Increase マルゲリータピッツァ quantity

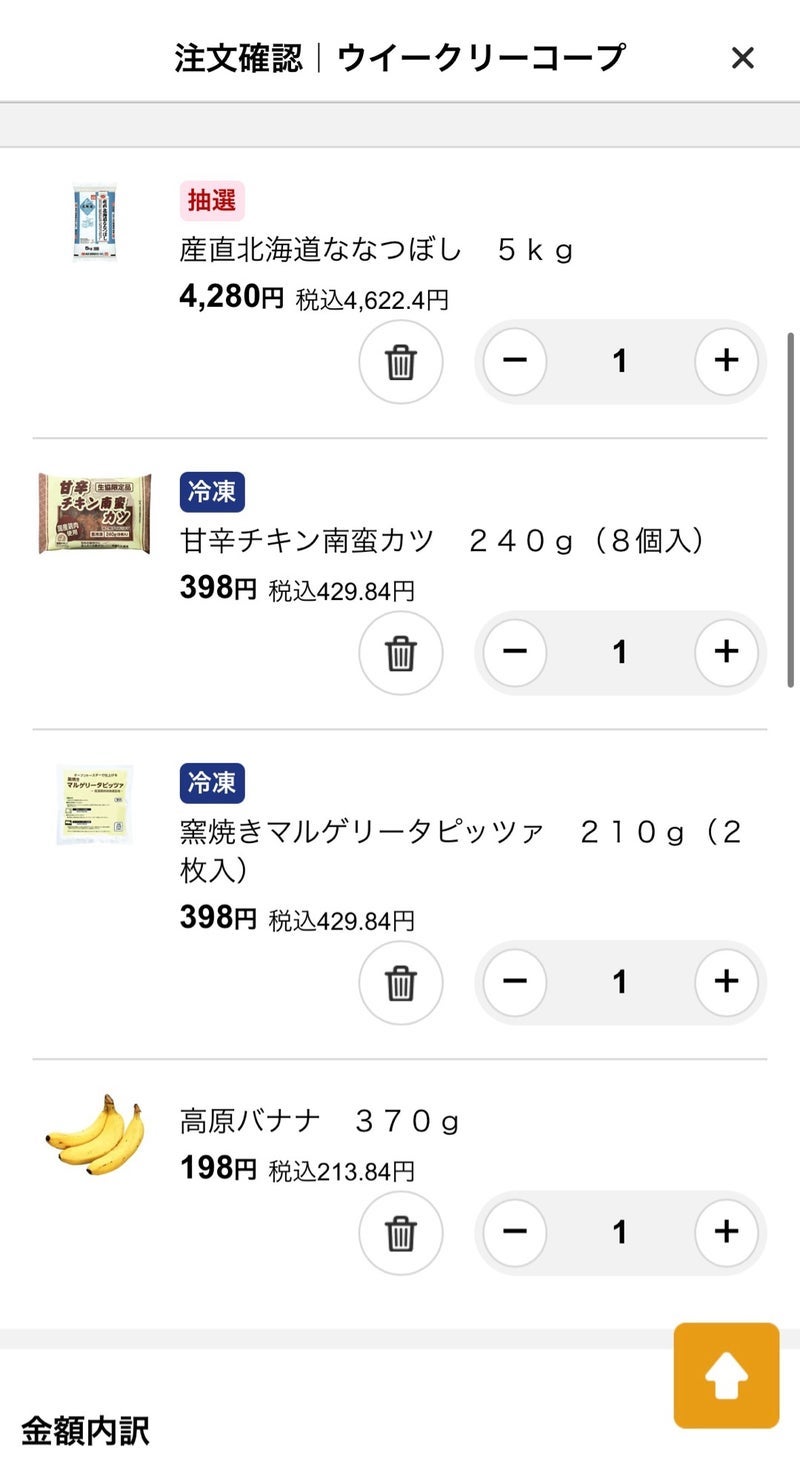click(x=726, y=982)
